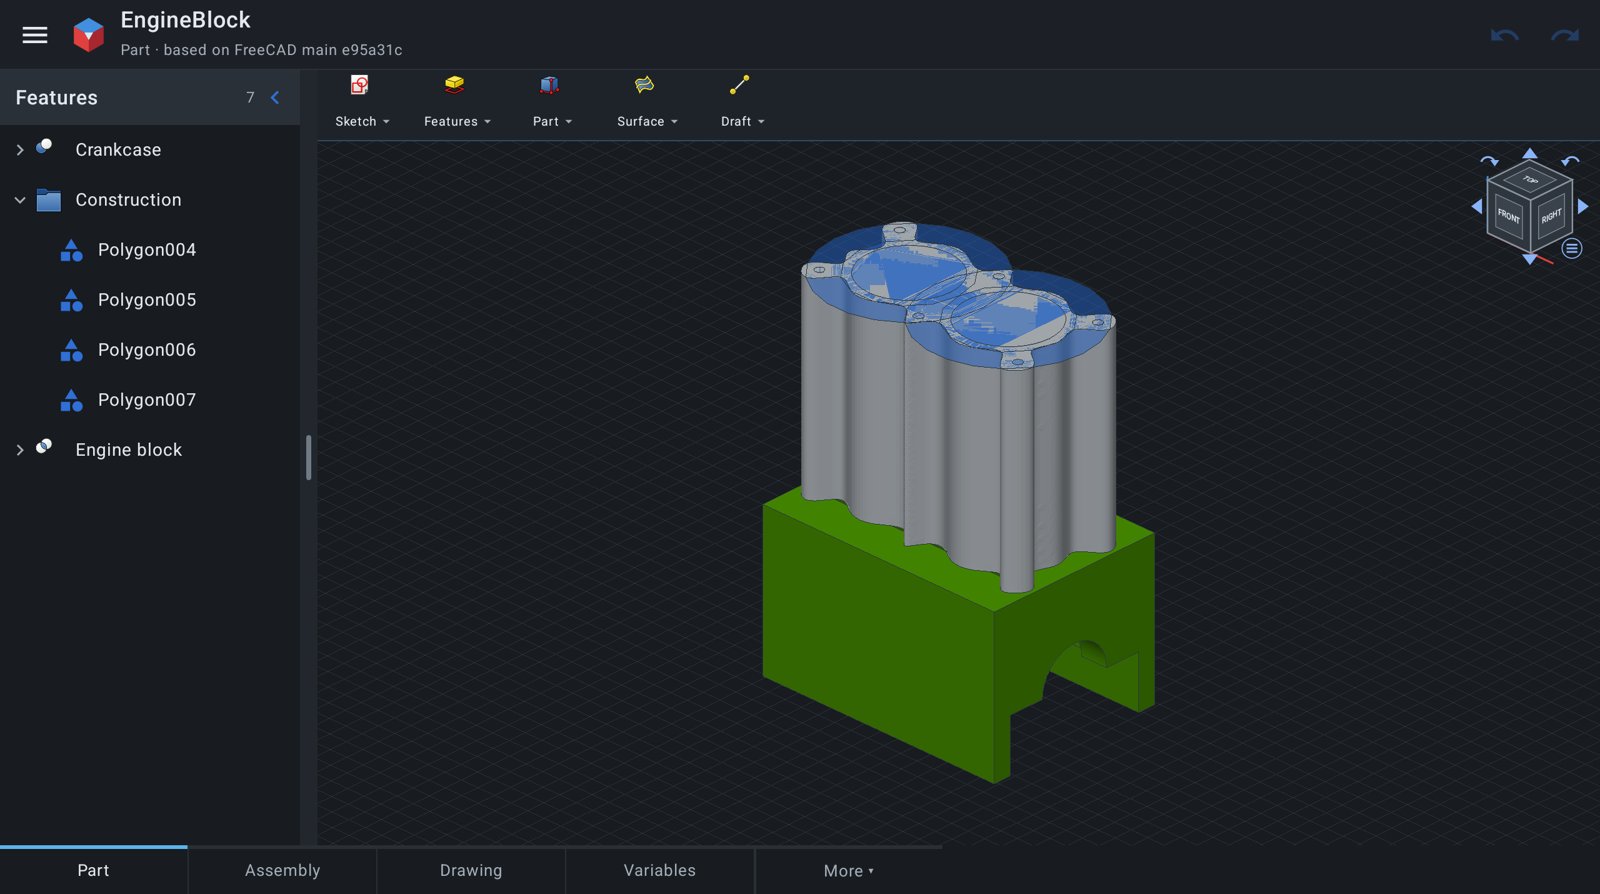Tilt view with navigation cube up arrow

(x=1530, y=153)
